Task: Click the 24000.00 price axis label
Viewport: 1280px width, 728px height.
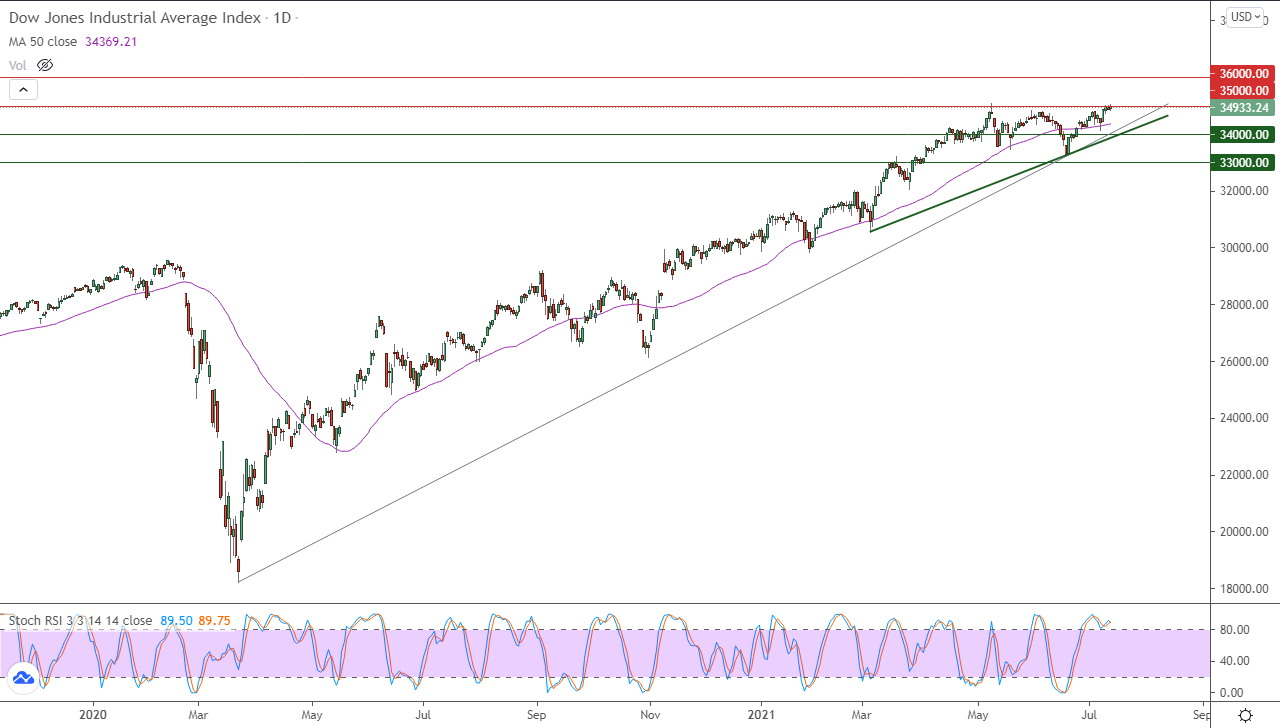Action: point(1243,418)
